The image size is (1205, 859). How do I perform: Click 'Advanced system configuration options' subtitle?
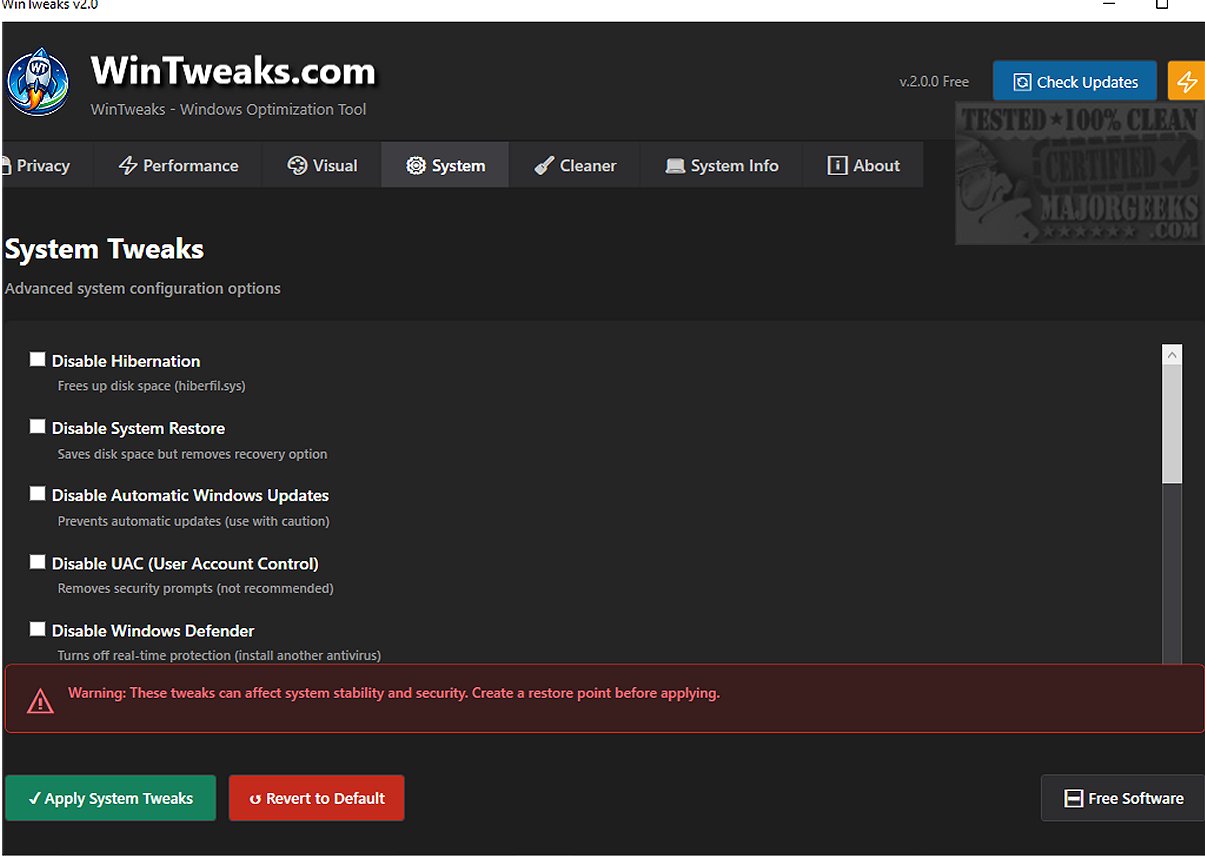click(x=143, y=288)
